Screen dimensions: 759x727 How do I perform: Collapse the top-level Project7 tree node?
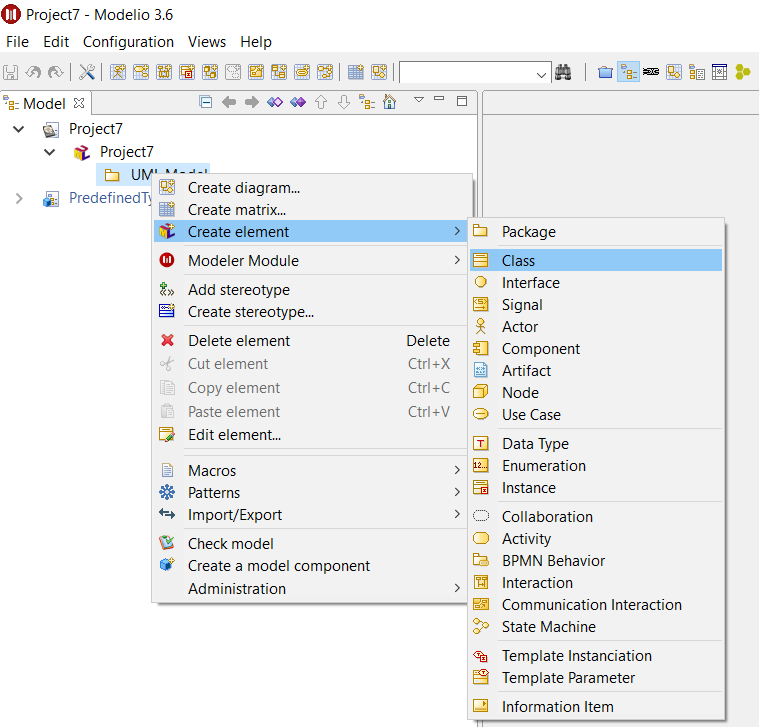click(x=18, y=129)
